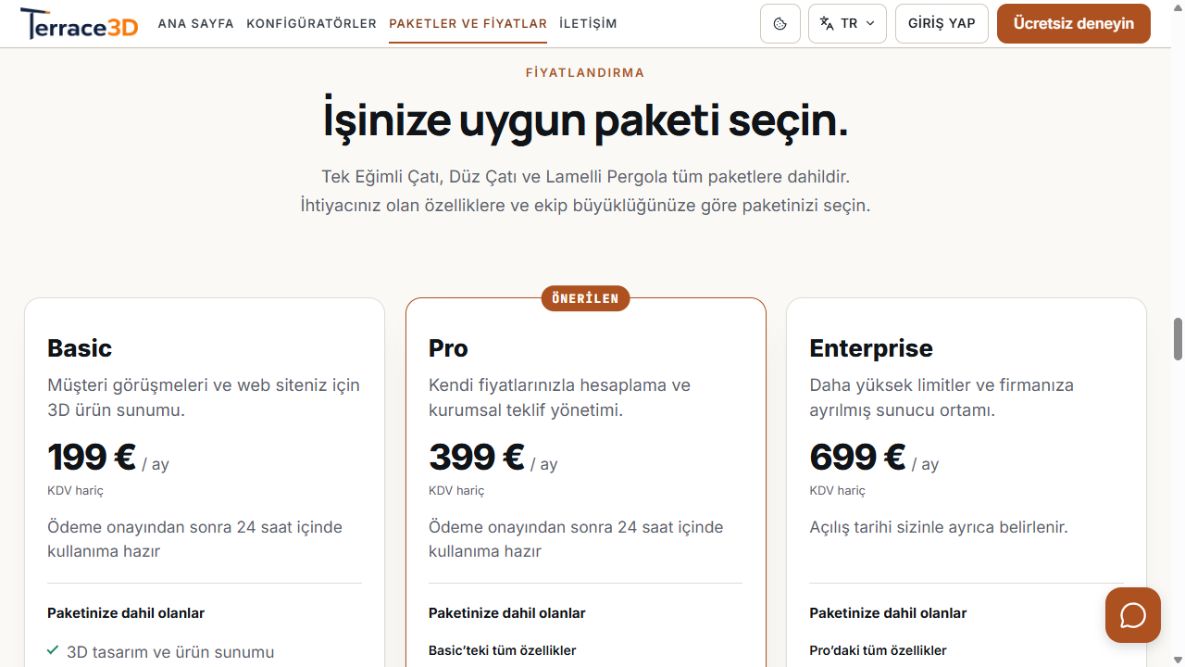Viewport: 1185px width, 667px height.
Task: Click the Enterprise package title
Action: (x=871, y=348)
